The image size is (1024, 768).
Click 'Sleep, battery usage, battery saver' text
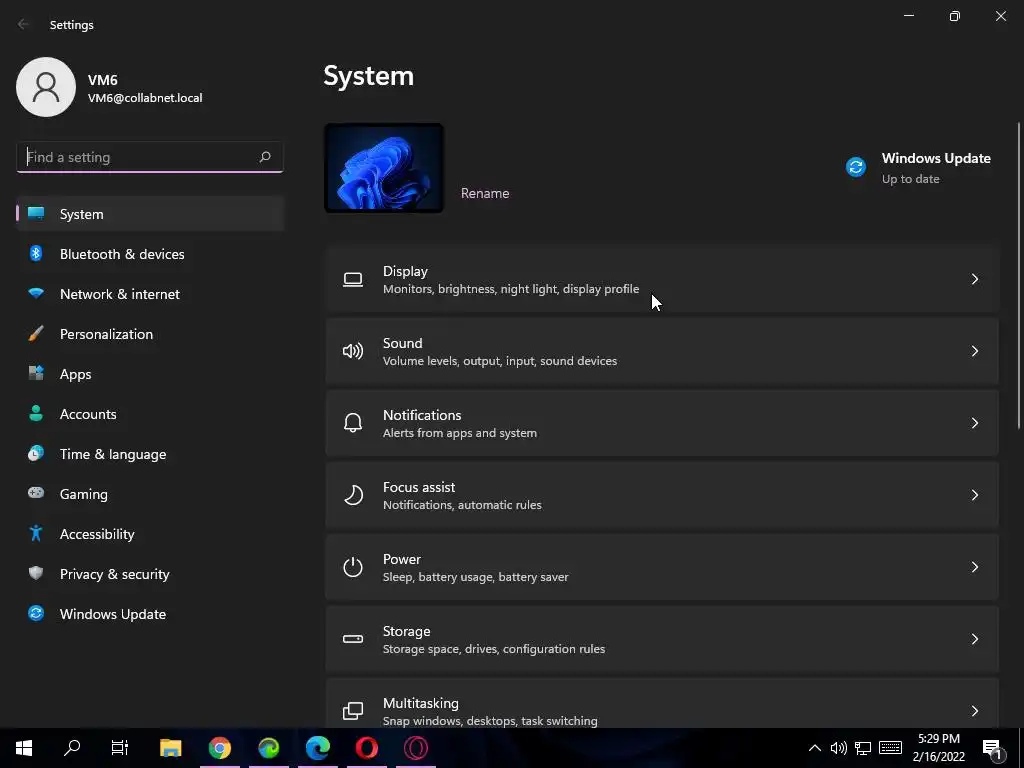point(475,577)
